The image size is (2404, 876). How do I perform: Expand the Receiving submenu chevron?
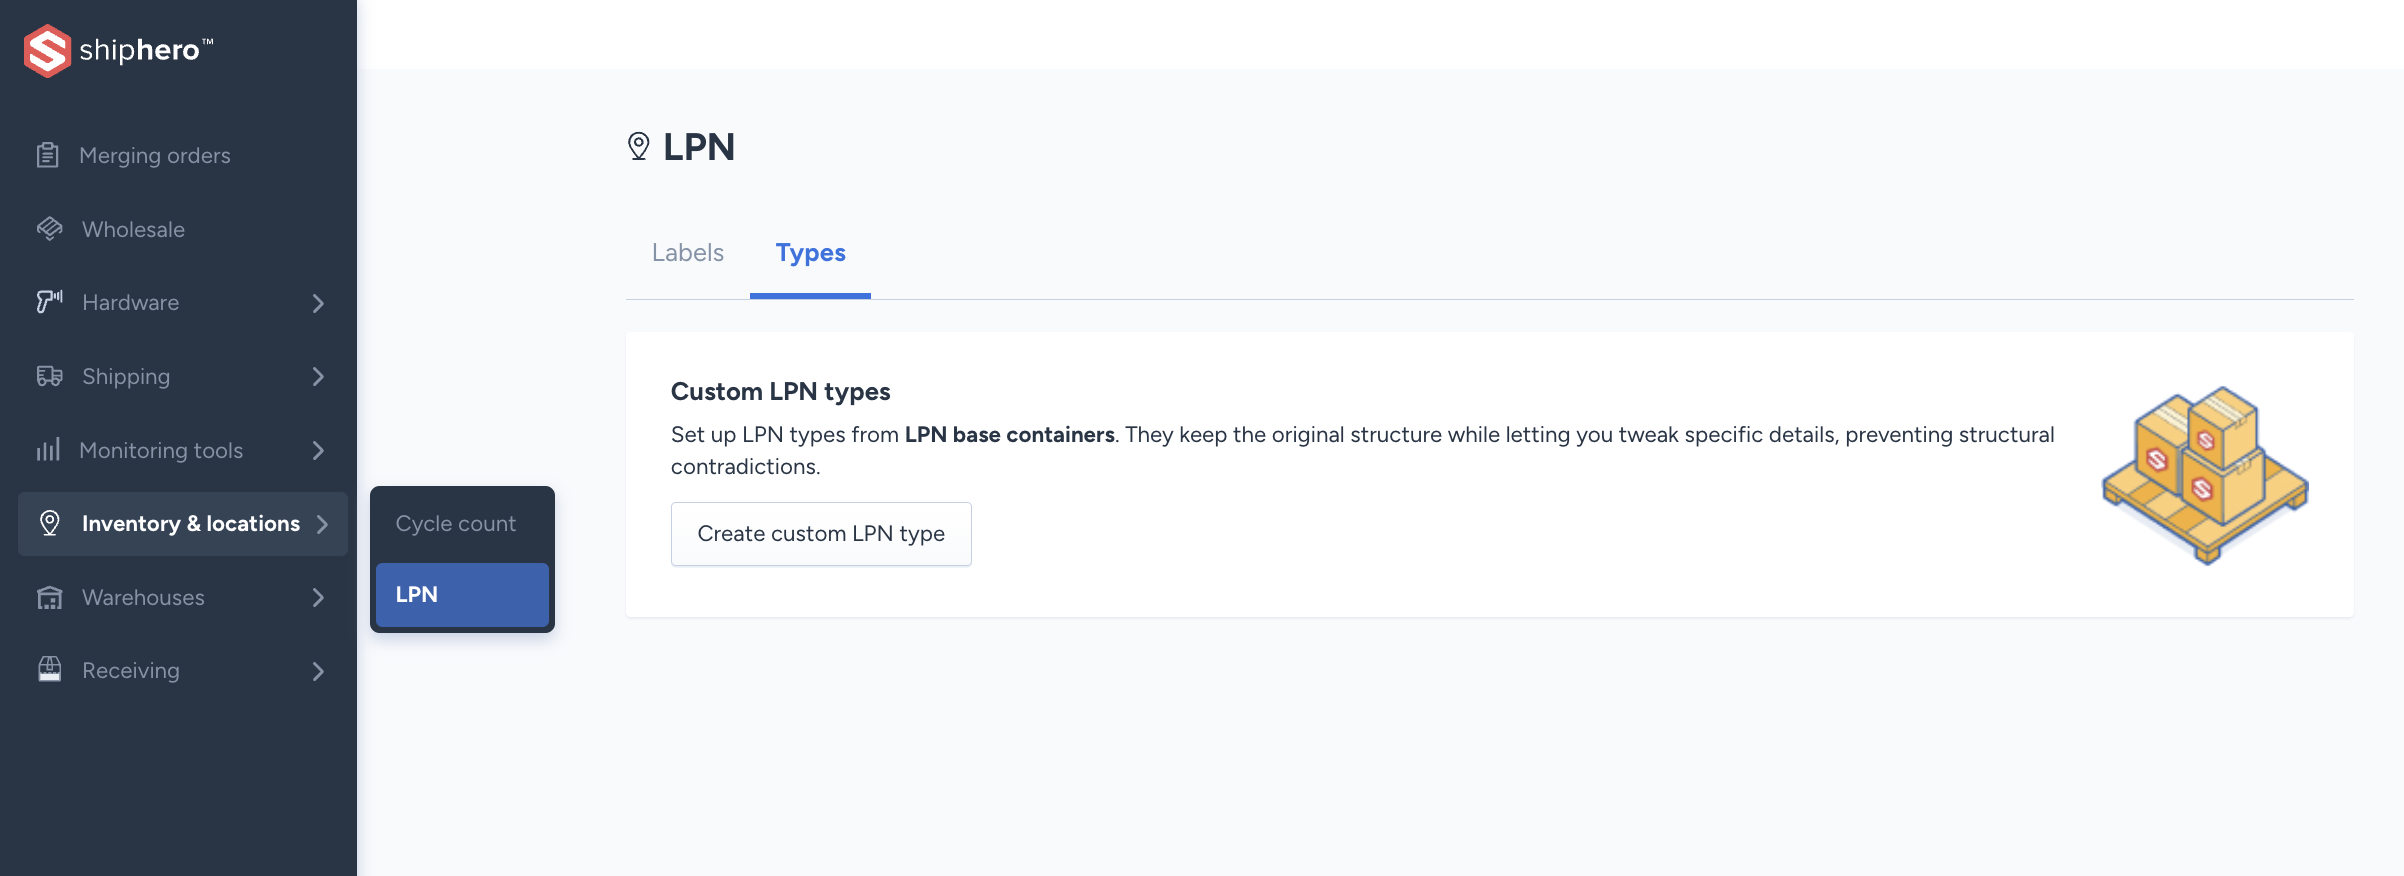pos(318,671)
